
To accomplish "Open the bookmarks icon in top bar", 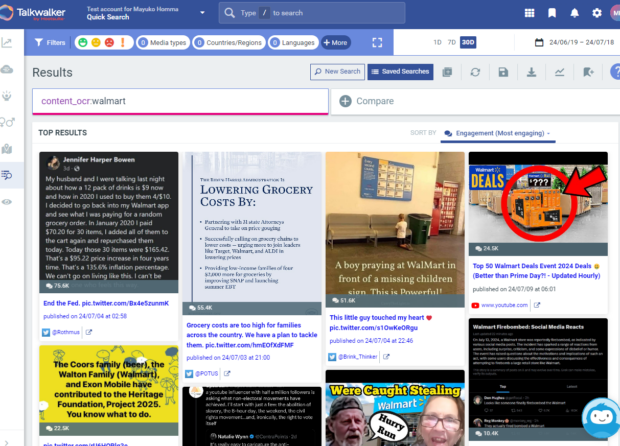I will pos(552,13).
